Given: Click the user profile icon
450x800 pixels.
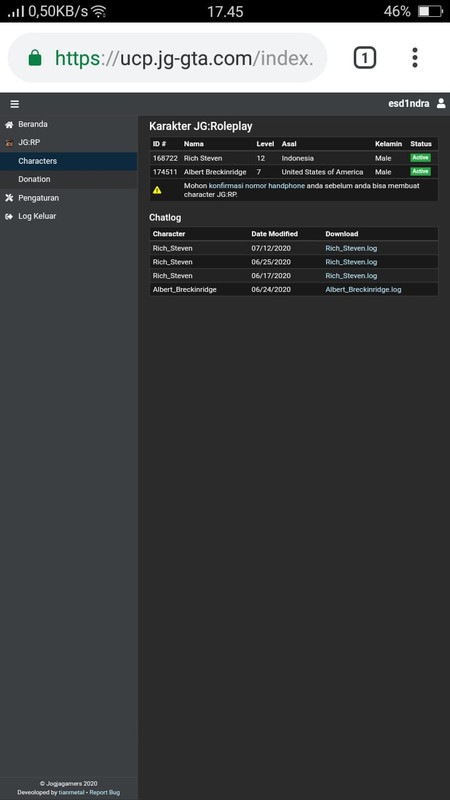Looking at the screenshot, I should [441, 104].
